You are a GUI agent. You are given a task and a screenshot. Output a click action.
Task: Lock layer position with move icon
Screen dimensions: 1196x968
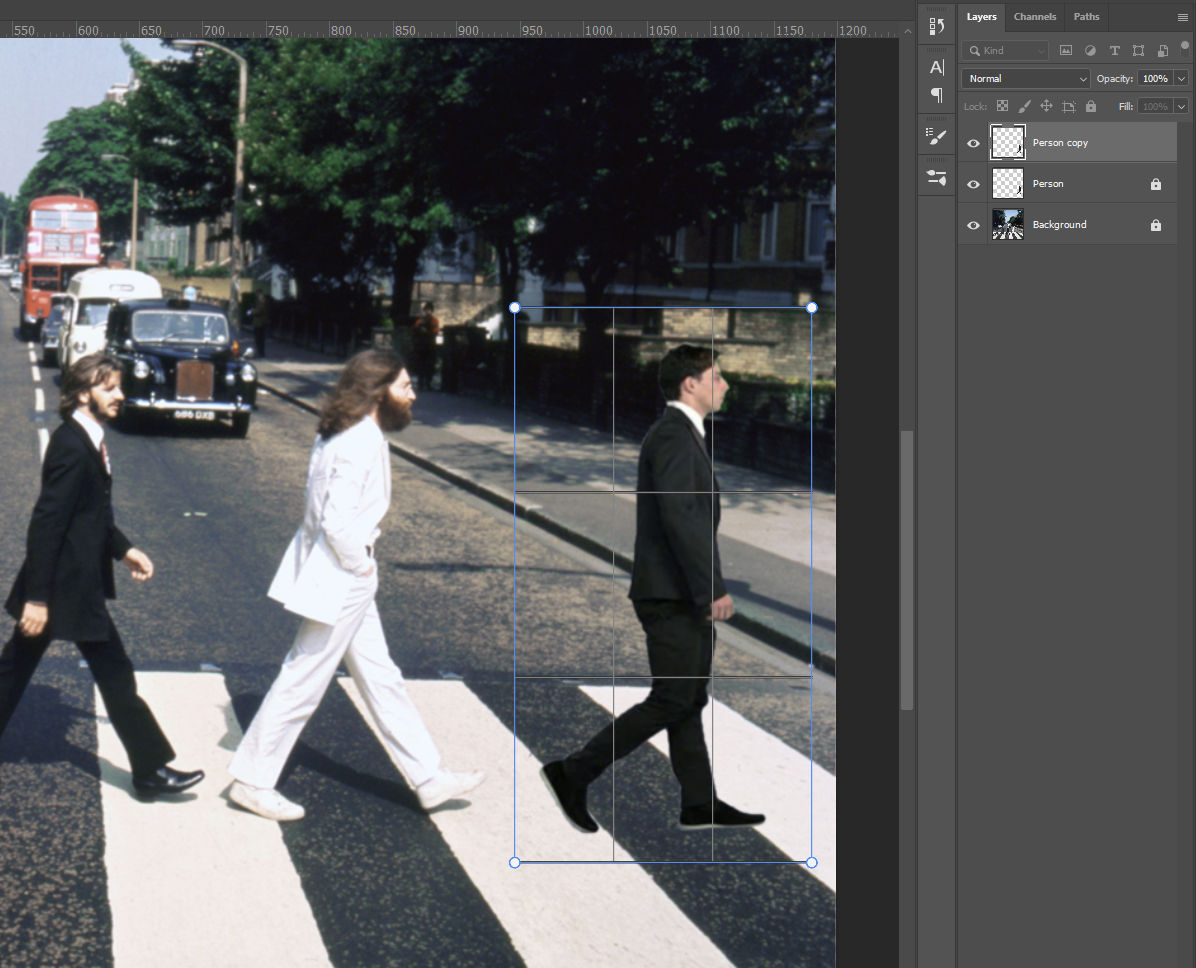(x=1046, y=106)
